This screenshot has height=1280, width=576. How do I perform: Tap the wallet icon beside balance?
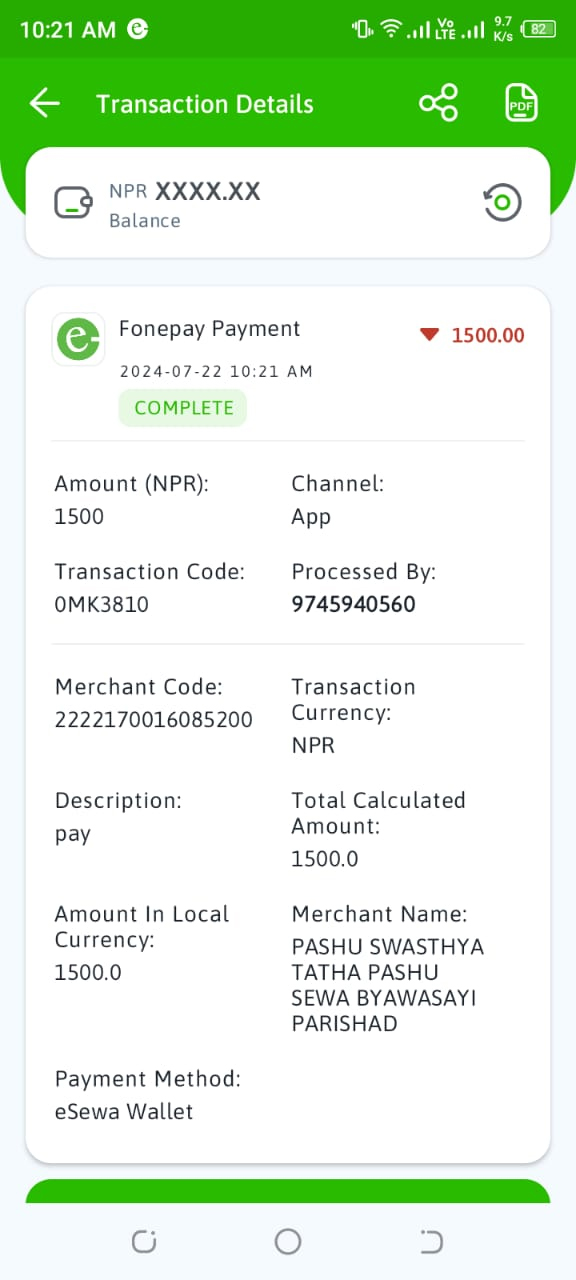[74, 203]
